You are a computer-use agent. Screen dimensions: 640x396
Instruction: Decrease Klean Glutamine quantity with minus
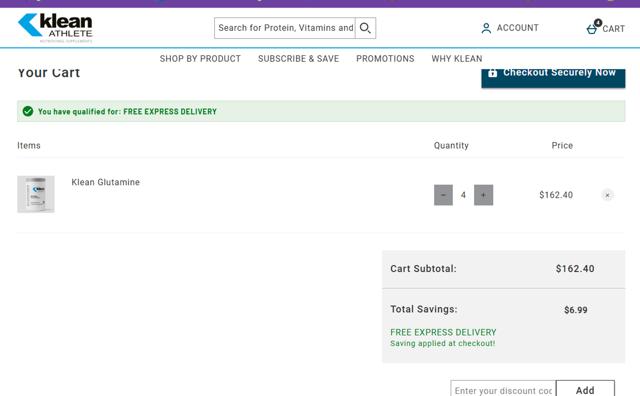443,195
